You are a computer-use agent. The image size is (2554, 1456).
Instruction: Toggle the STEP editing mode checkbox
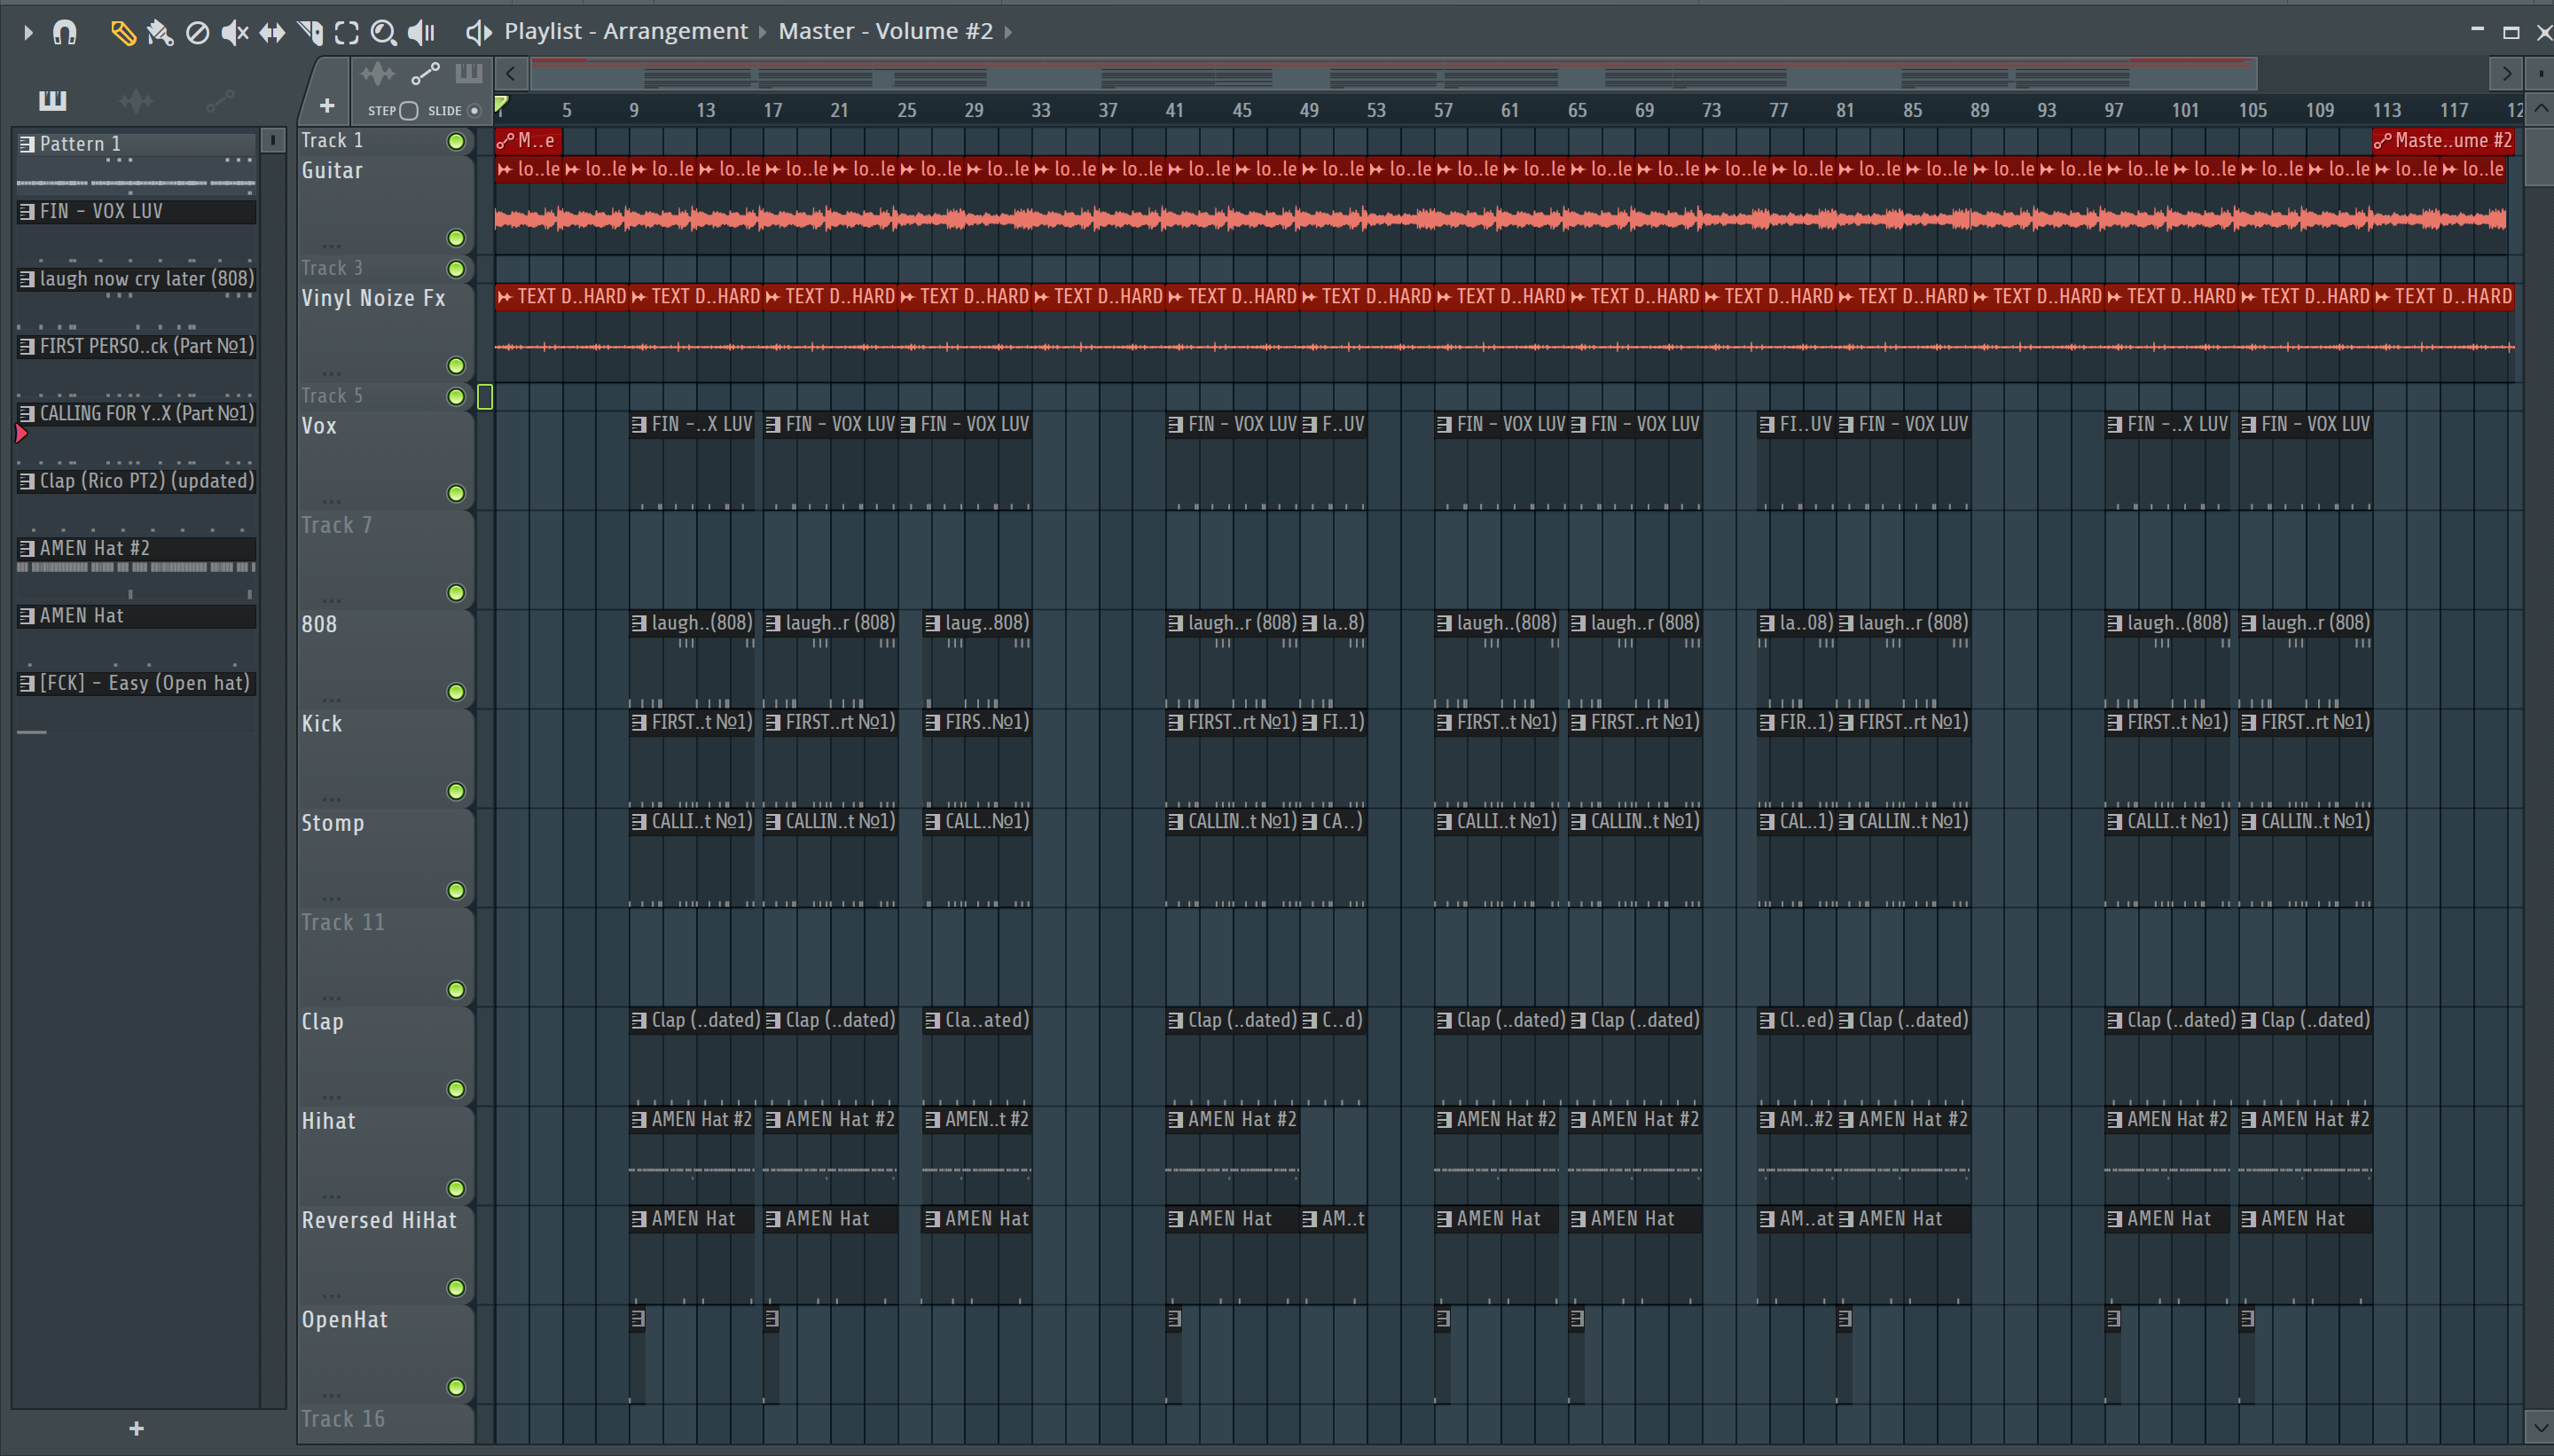408,111
